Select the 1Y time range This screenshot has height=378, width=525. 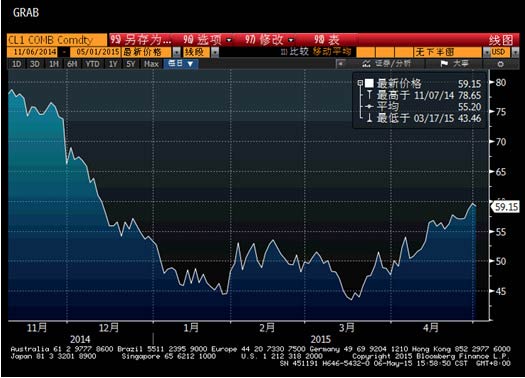tap(113, 64)
